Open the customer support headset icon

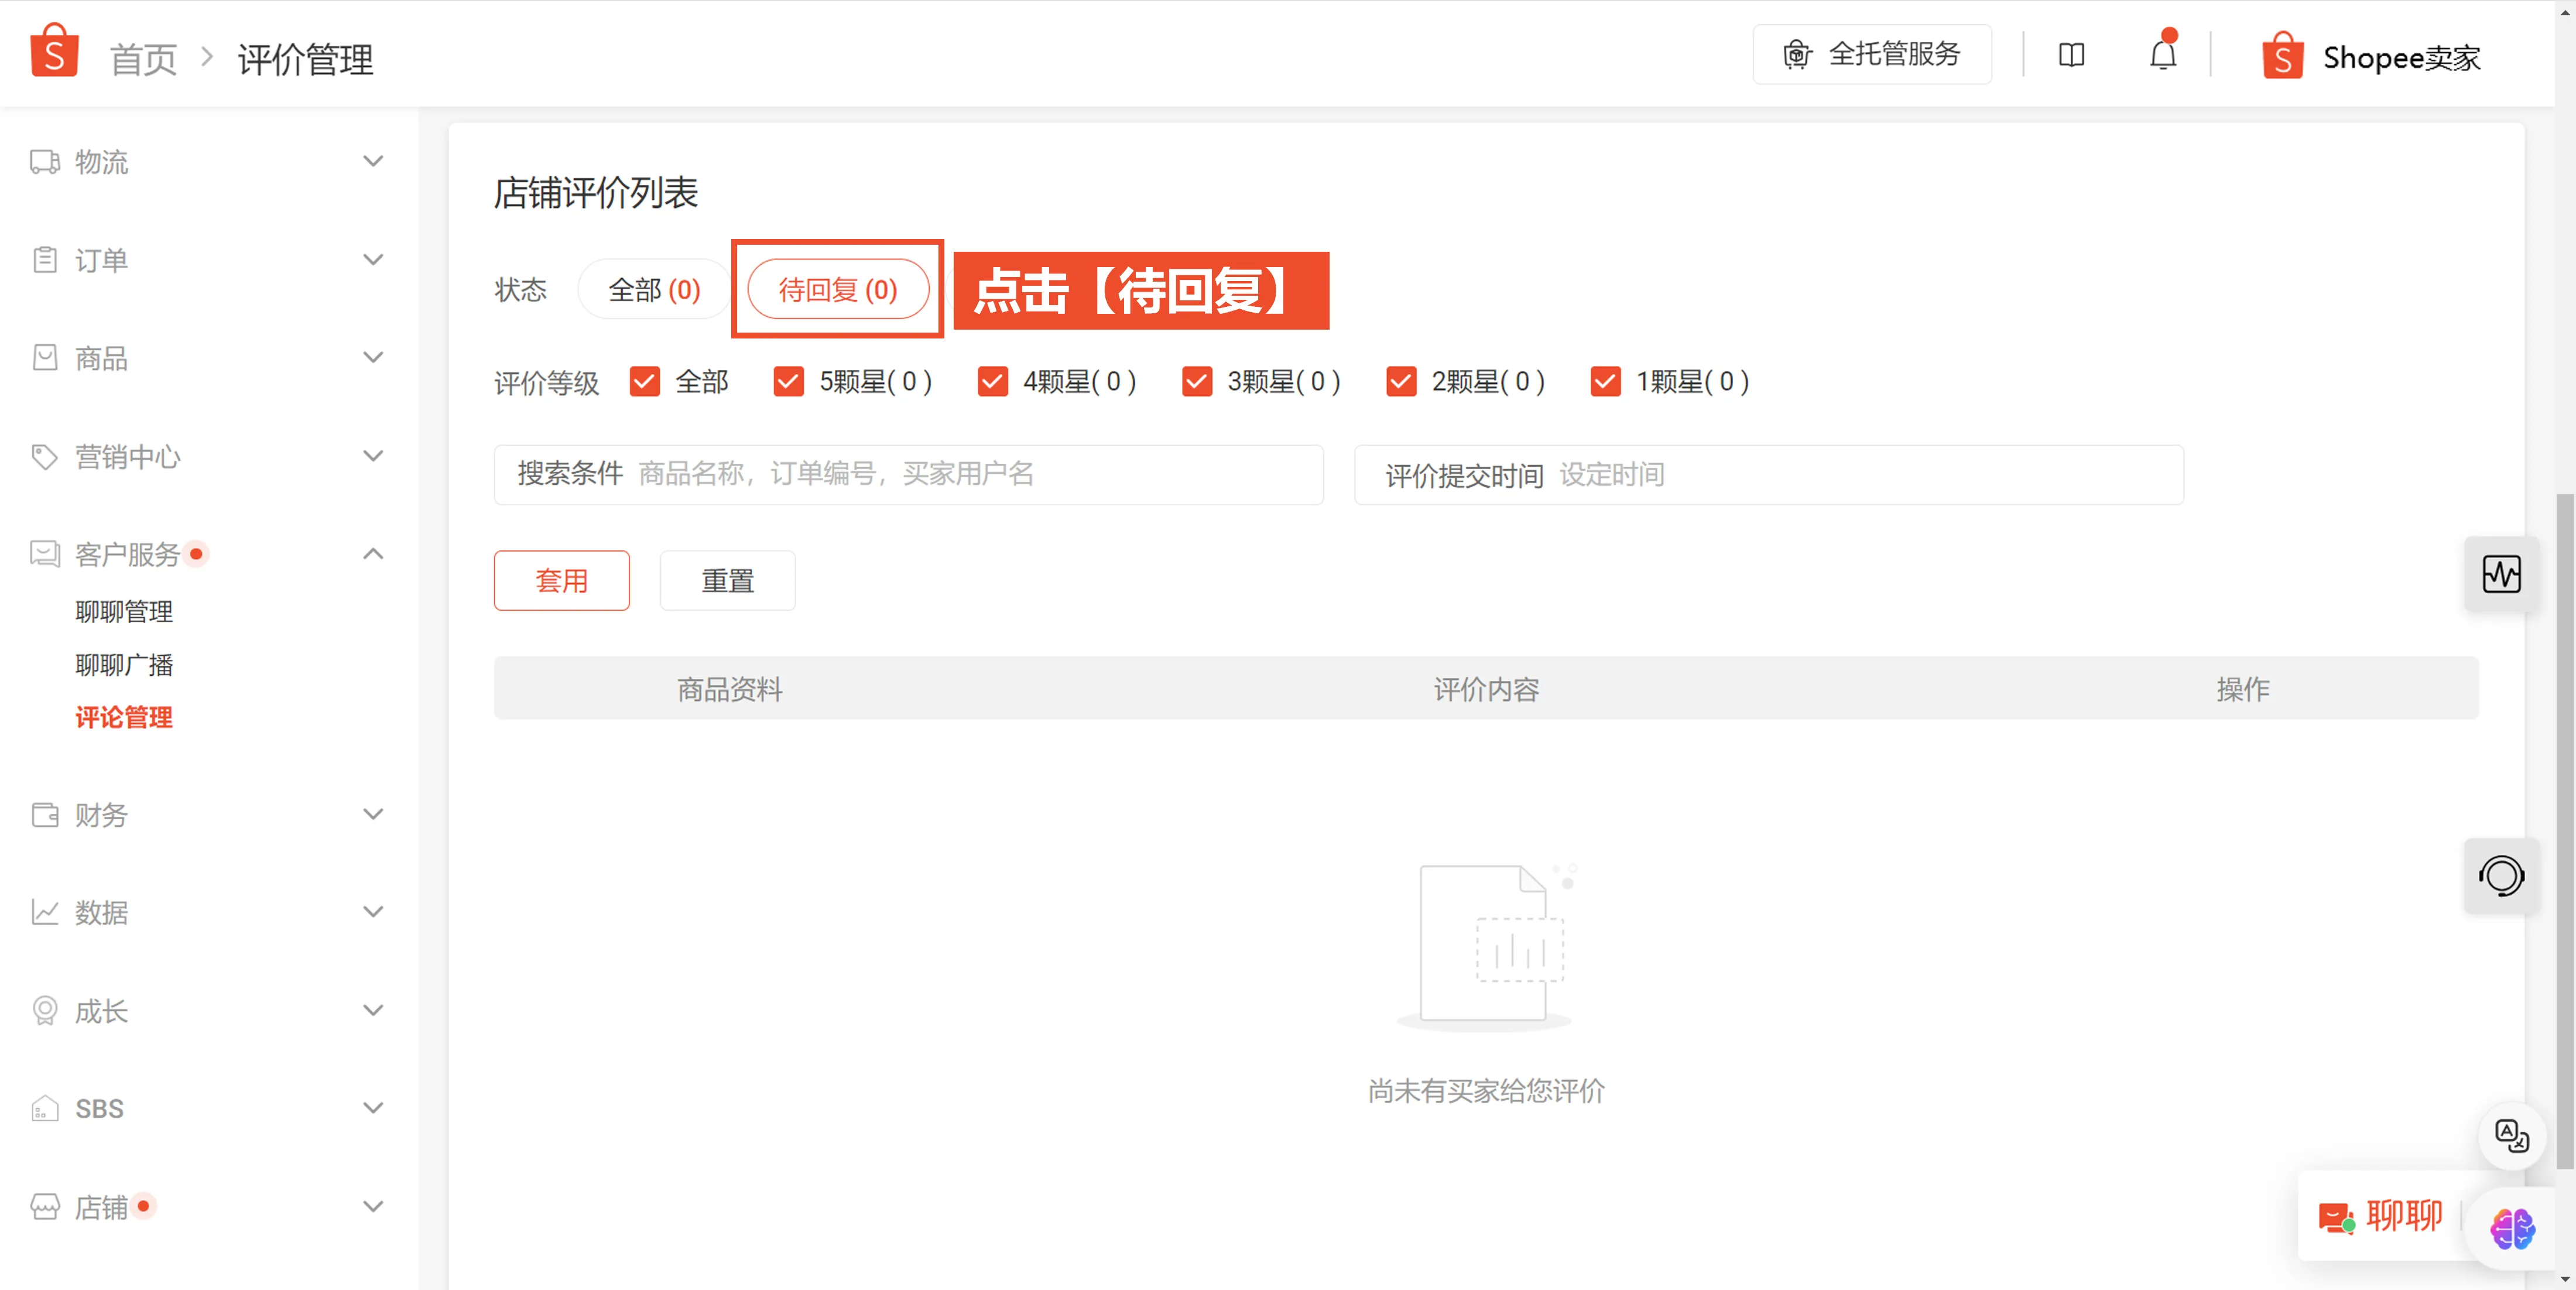point(2502,876)
